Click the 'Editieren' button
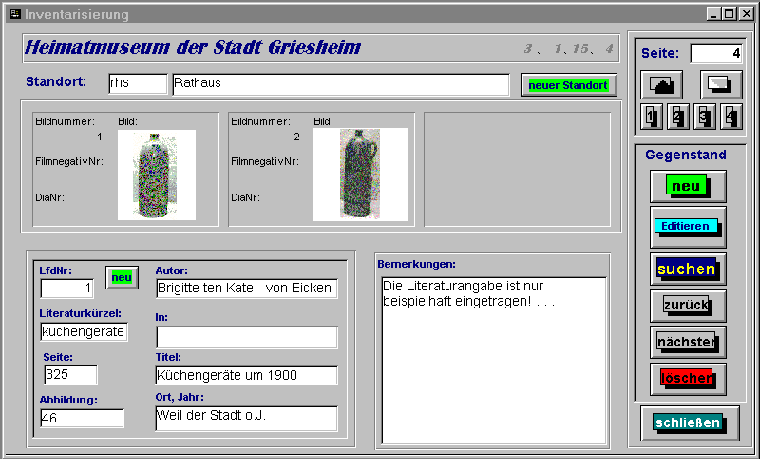Image resolution: width=760 pixels, height=461 pixels. [688, 227]
